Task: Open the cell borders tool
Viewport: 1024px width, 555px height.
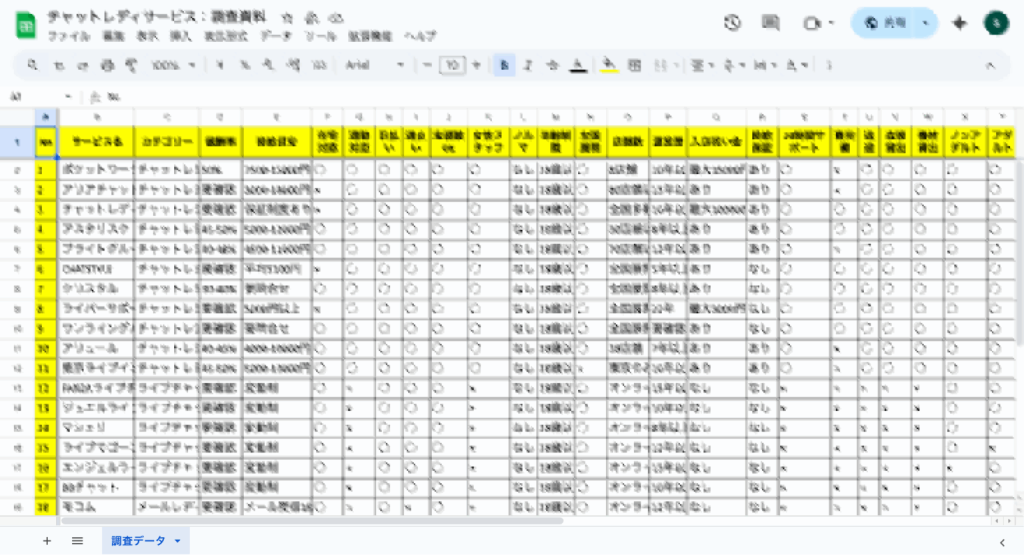Action: [x=634, y=65]
